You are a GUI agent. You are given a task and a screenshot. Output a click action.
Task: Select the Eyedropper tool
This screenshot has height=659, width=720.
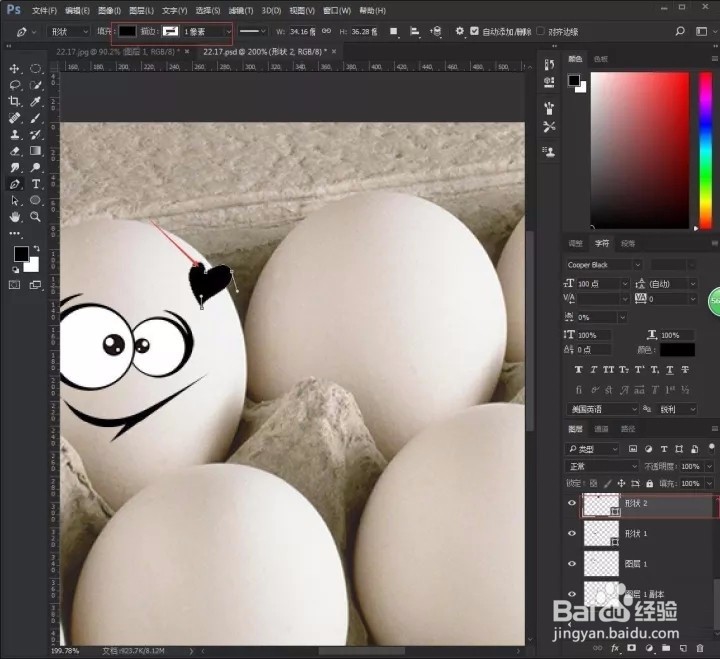(x=35, y=101)
